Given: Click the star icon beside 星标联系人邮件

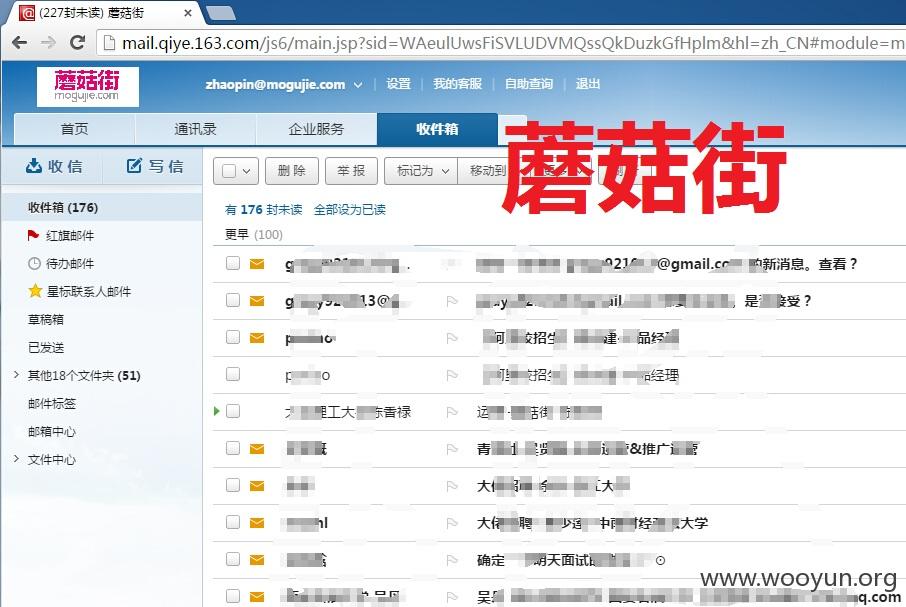Looking at the screenshot, I should 35,291.
